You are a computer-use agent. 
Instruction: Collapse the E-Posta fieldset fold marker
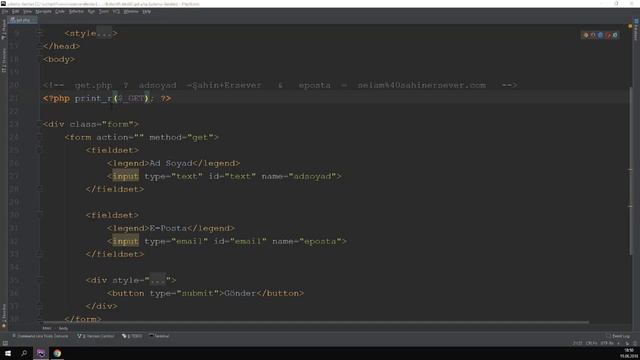tap(40, 215)
